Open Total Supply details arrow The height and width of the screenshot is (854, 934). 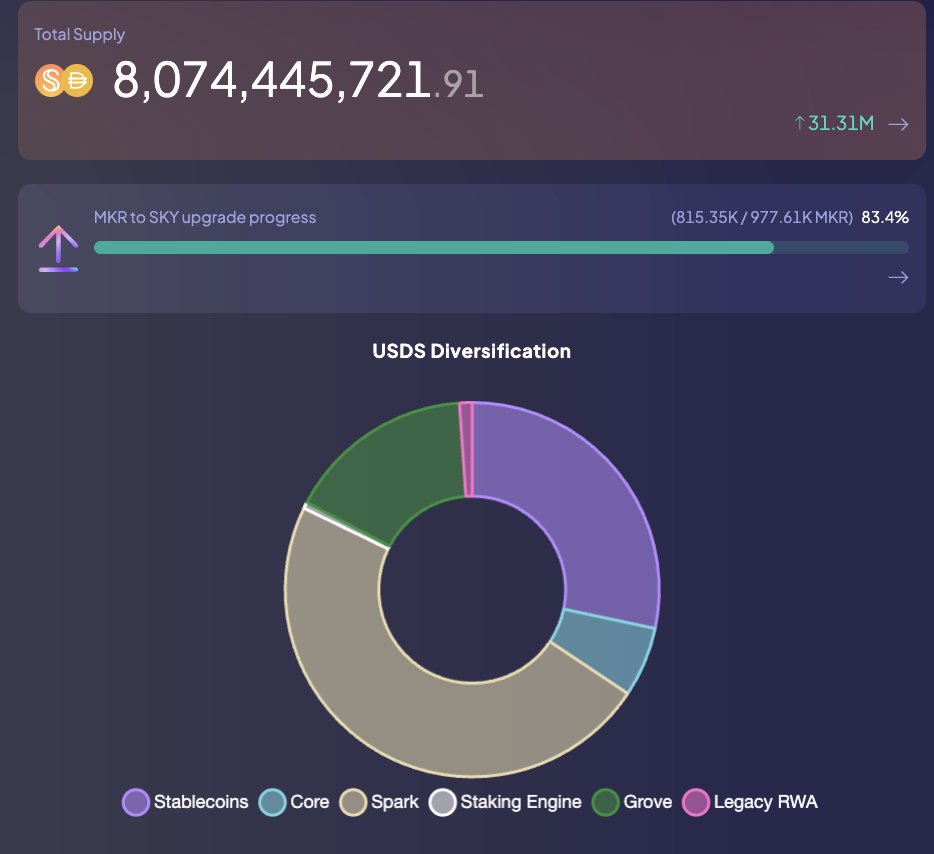898,124
